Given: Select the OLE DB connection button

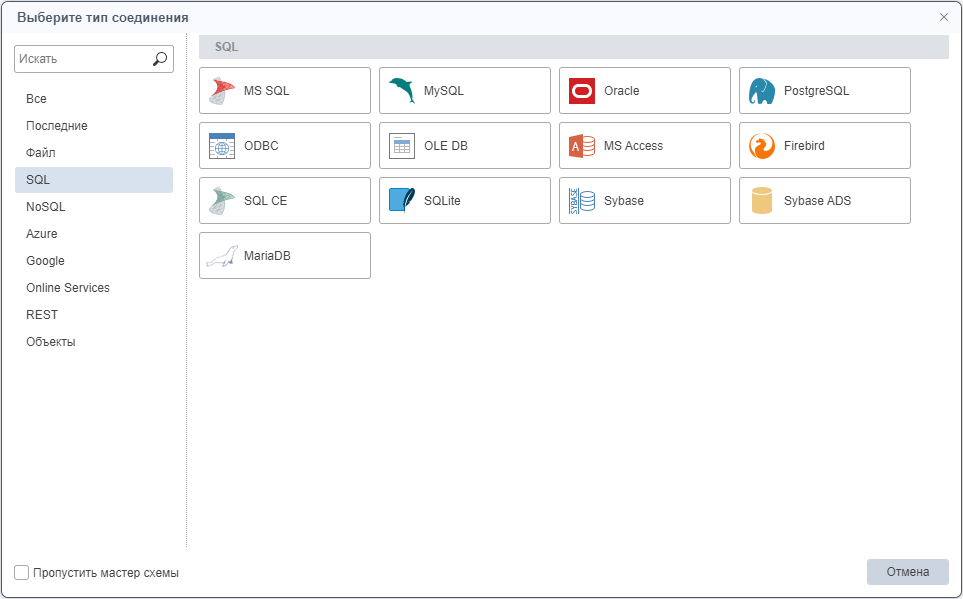Looking at the screenshot, I should tap(464, 146).
